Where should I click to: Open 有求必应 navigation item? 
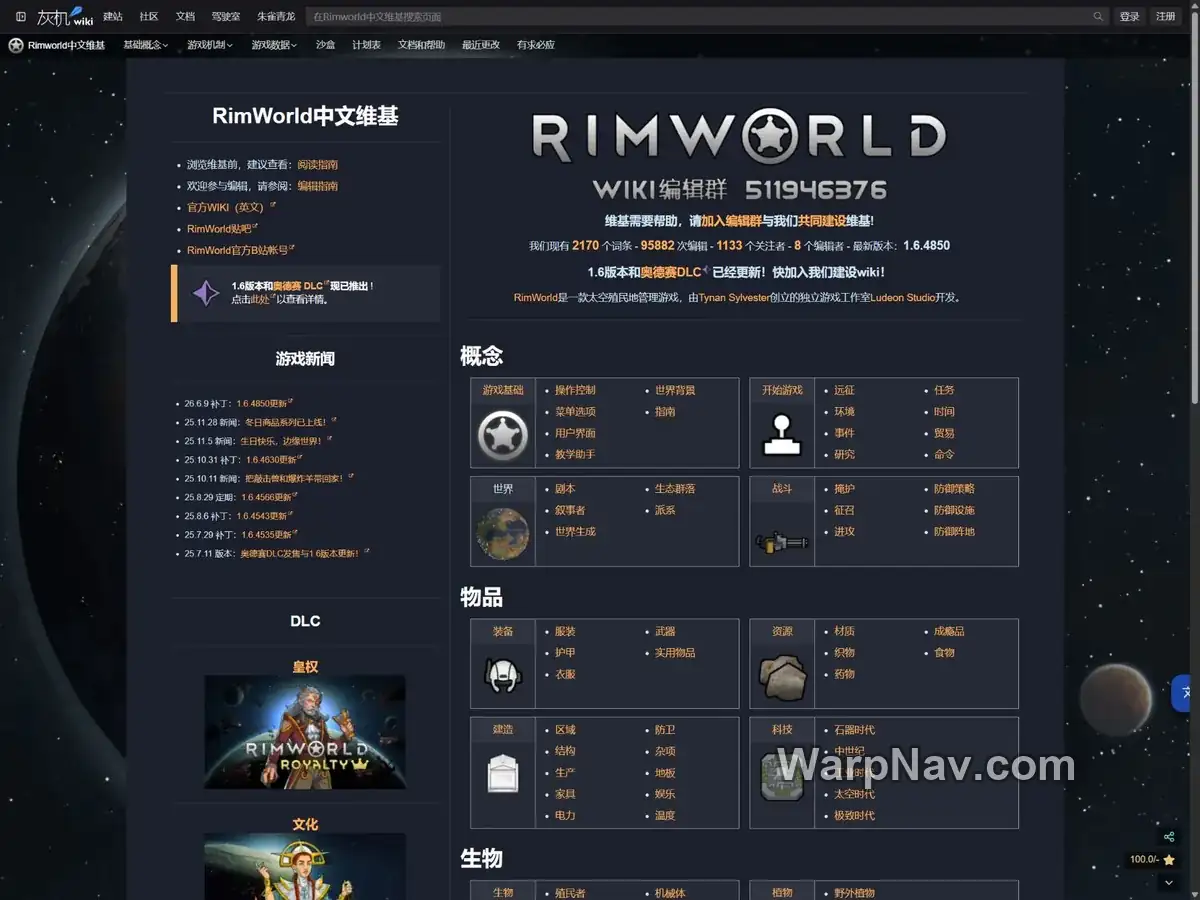click(536, 45)
